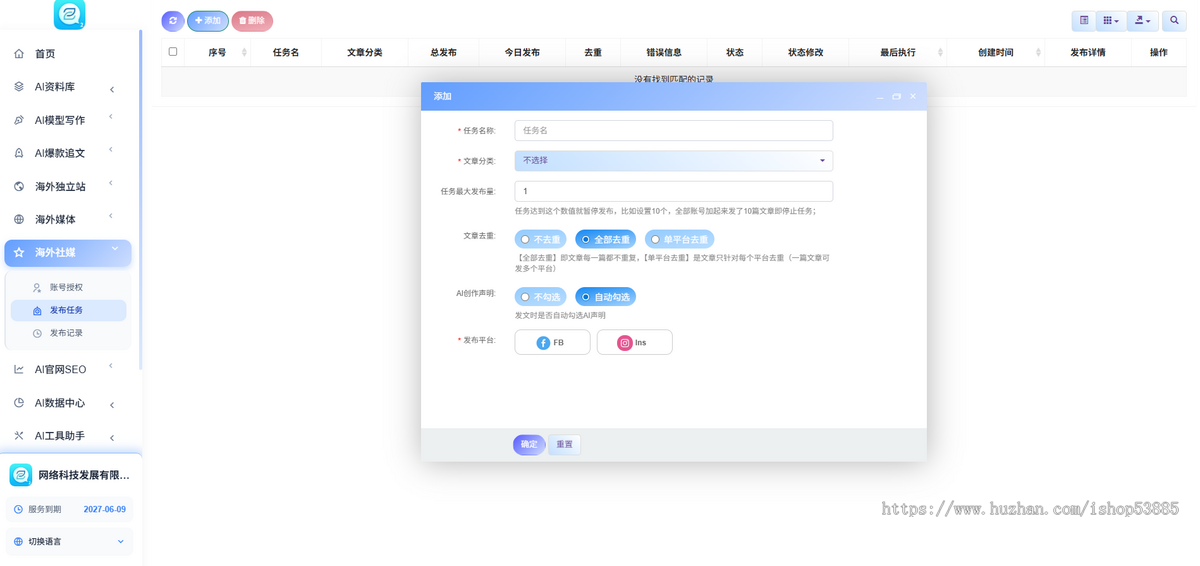Open 发布任务 submenu item
Screen dimensions: 1200x566
(68, 310)
